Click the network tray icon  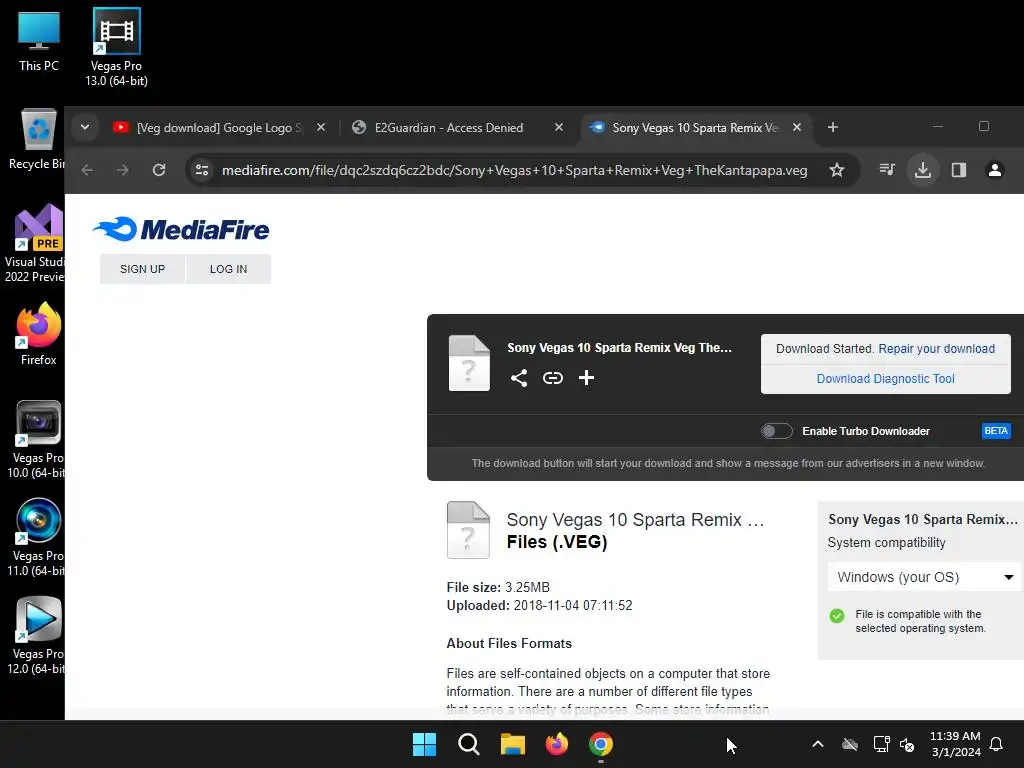click(x=882, y=744)
